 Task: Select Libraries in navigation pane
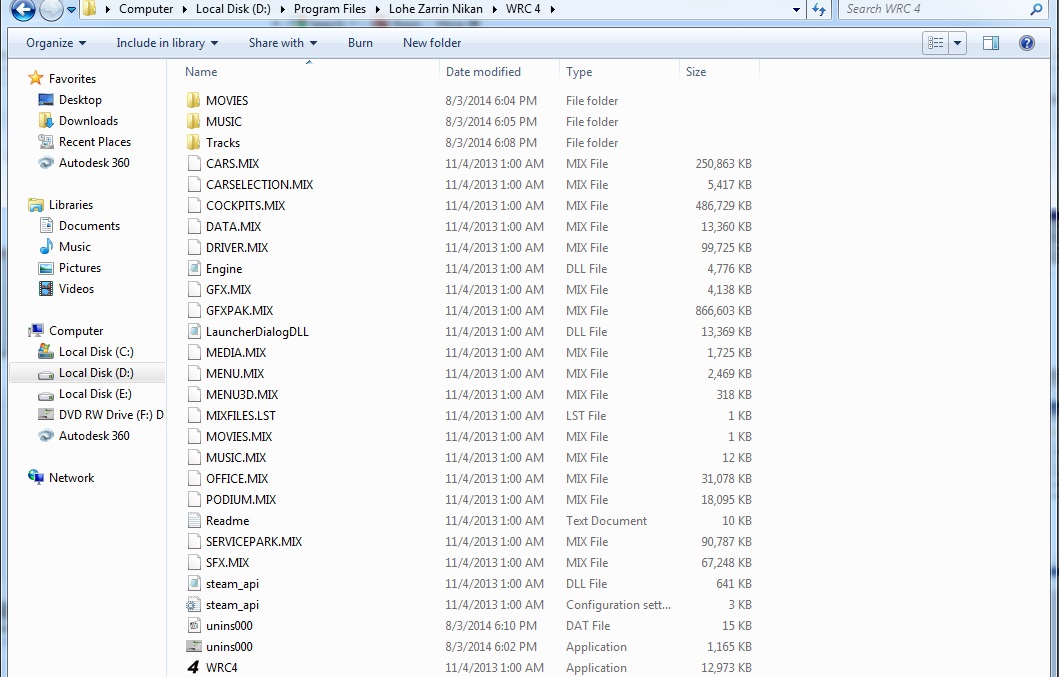(70, 204)
